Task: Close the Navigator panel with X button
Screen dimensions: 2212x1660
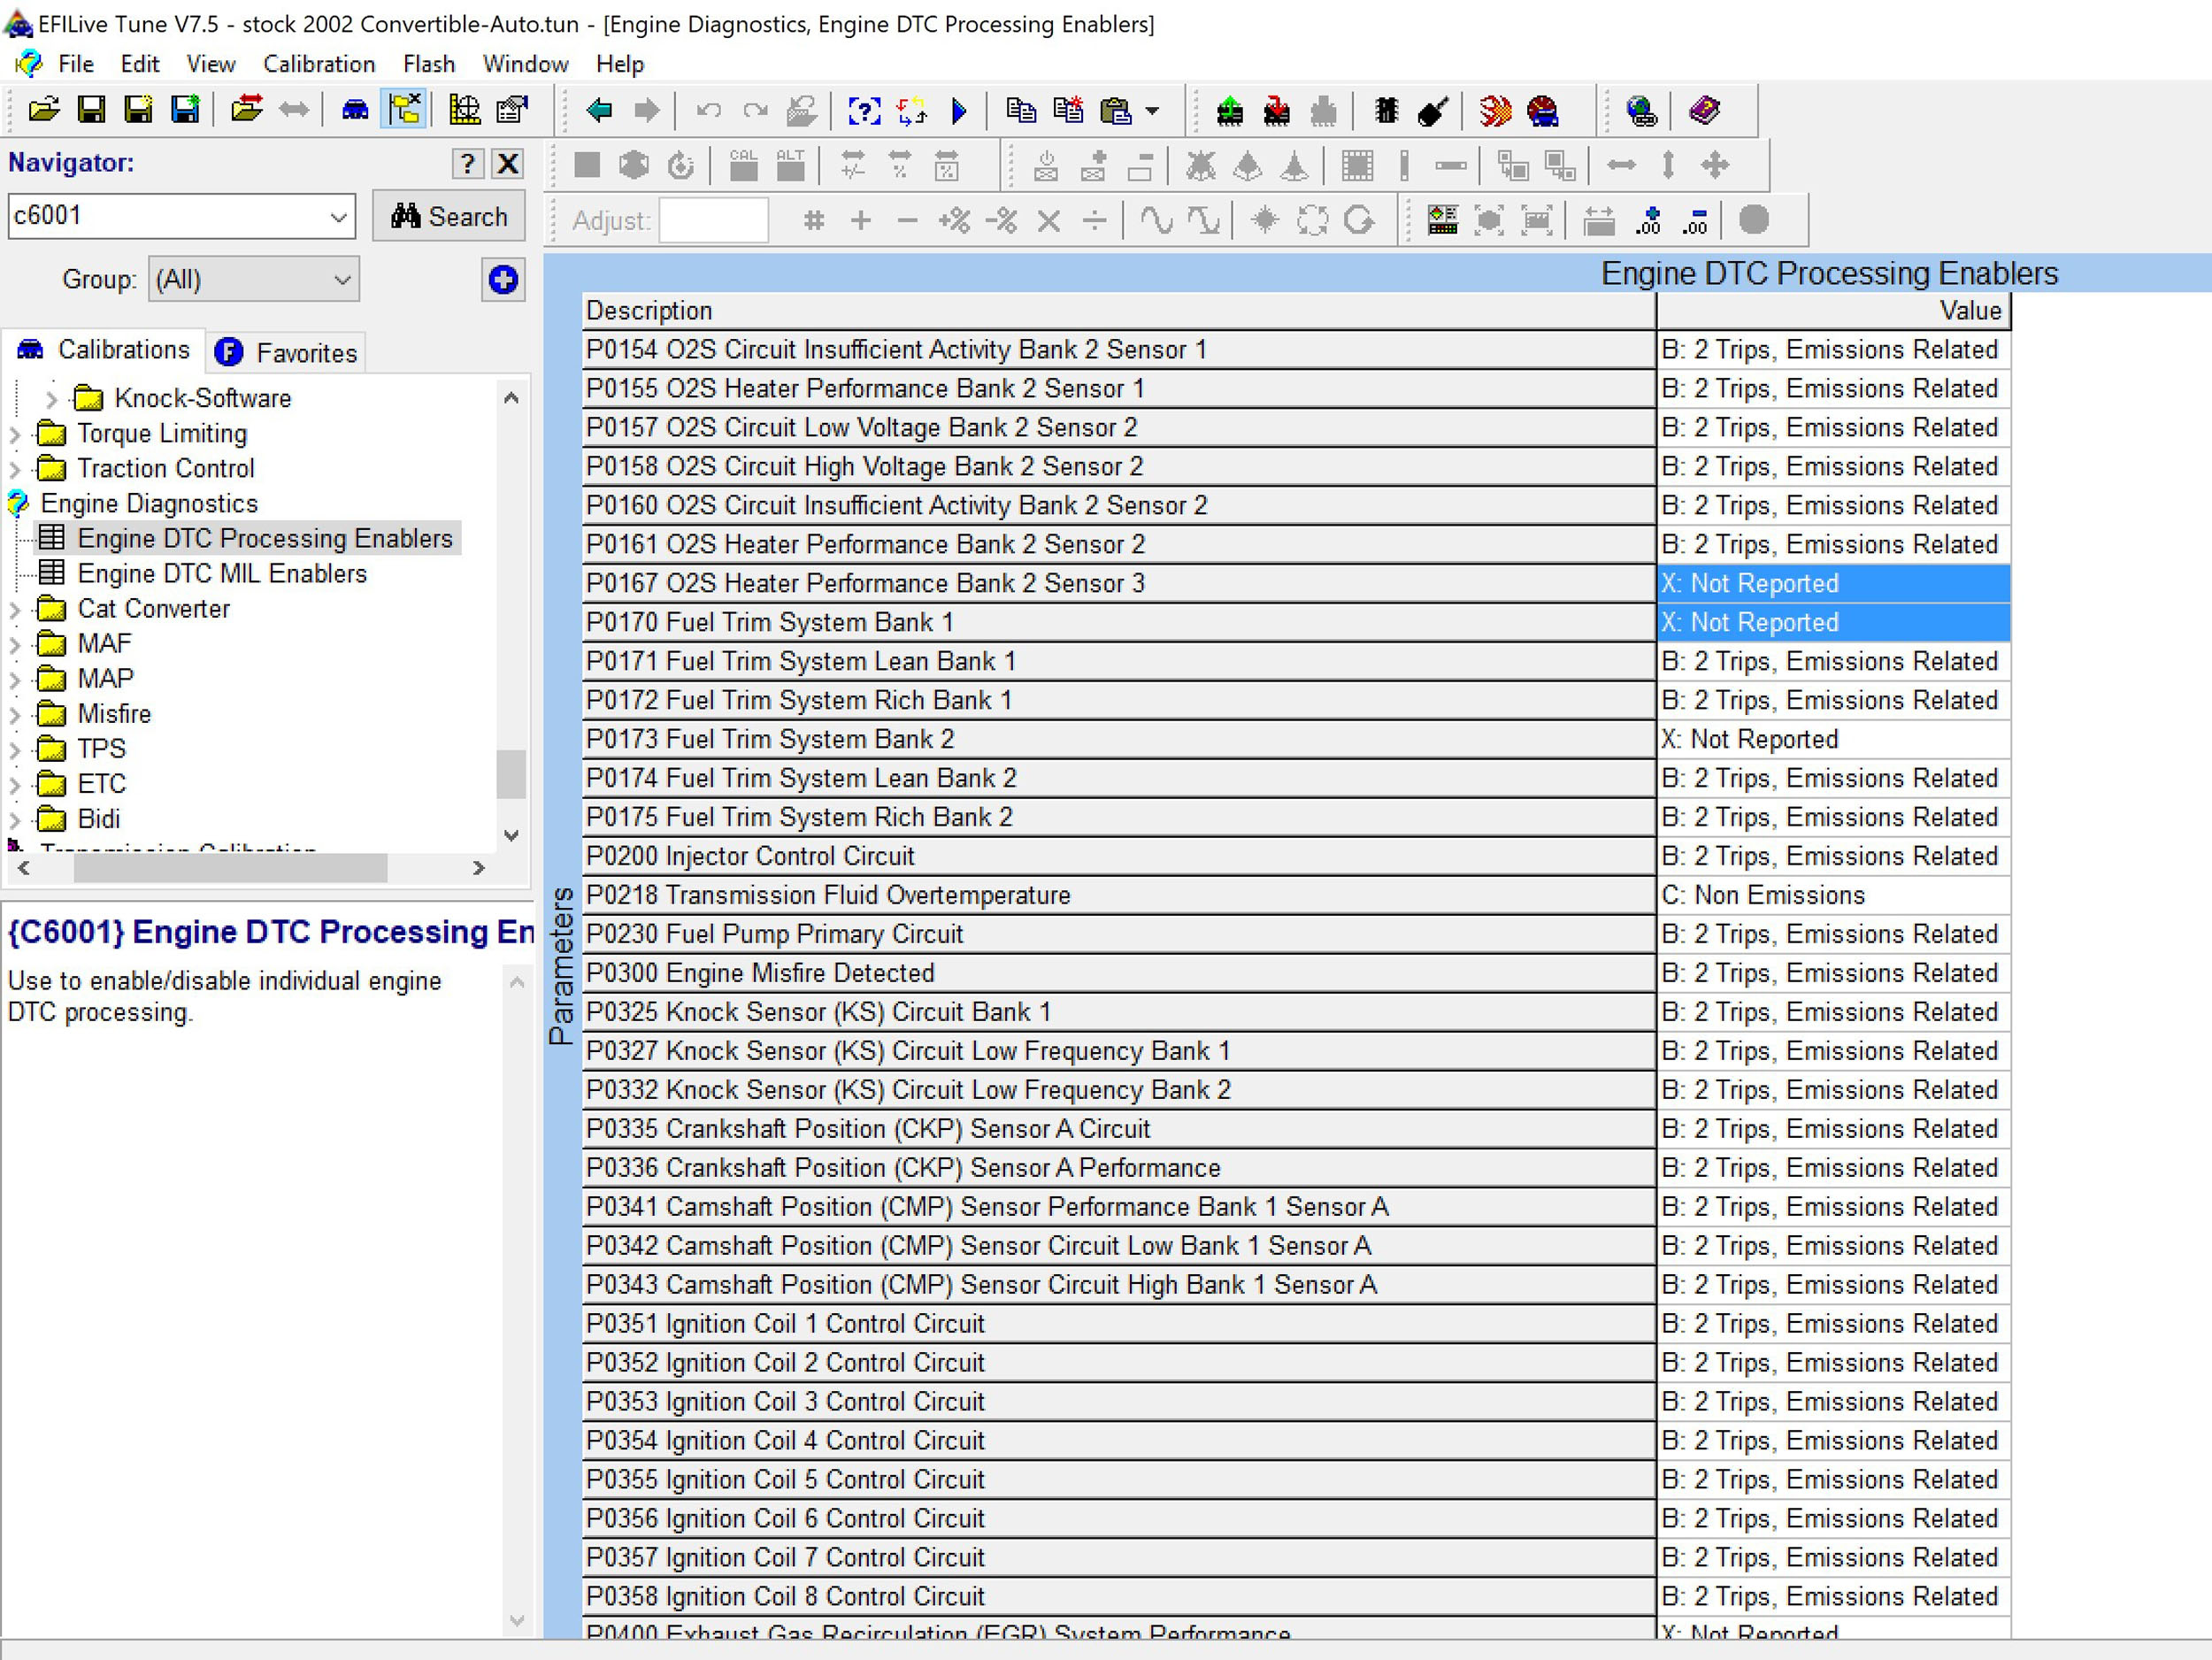Action: (x=508, y=163)
